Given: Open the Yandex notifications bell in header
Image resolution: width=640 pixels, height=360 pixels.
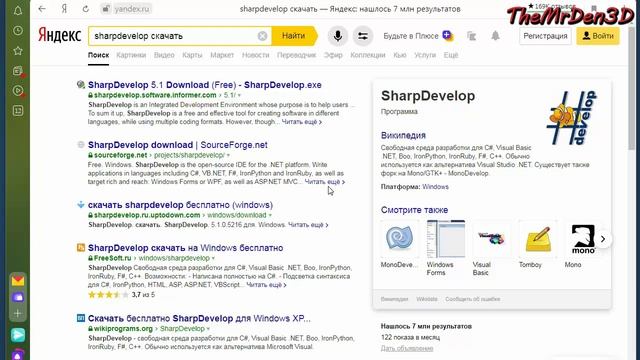Looking at the screenshot, I should click(x=495, y=36).
